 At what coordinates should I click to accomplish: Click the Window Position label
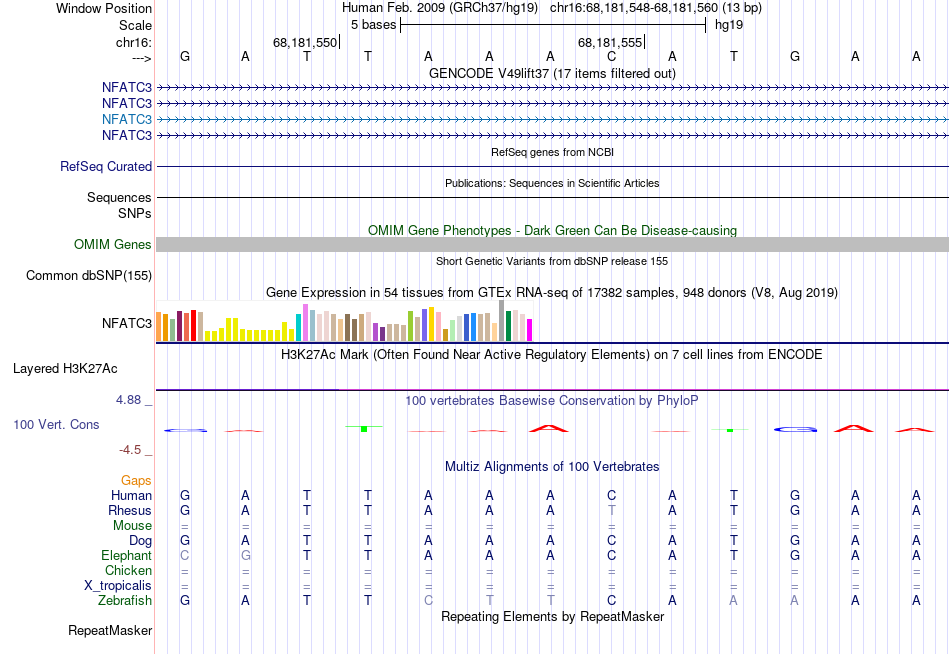point(104,8)
